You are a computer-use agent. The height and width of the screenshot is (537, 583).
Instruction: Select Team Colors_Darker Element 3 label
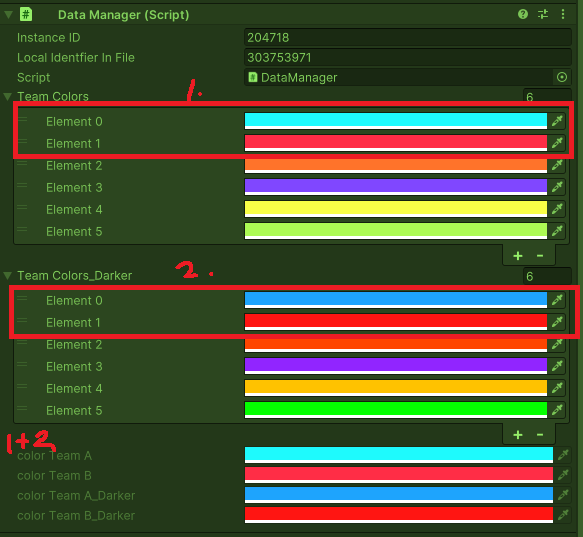tap(74, 366)
